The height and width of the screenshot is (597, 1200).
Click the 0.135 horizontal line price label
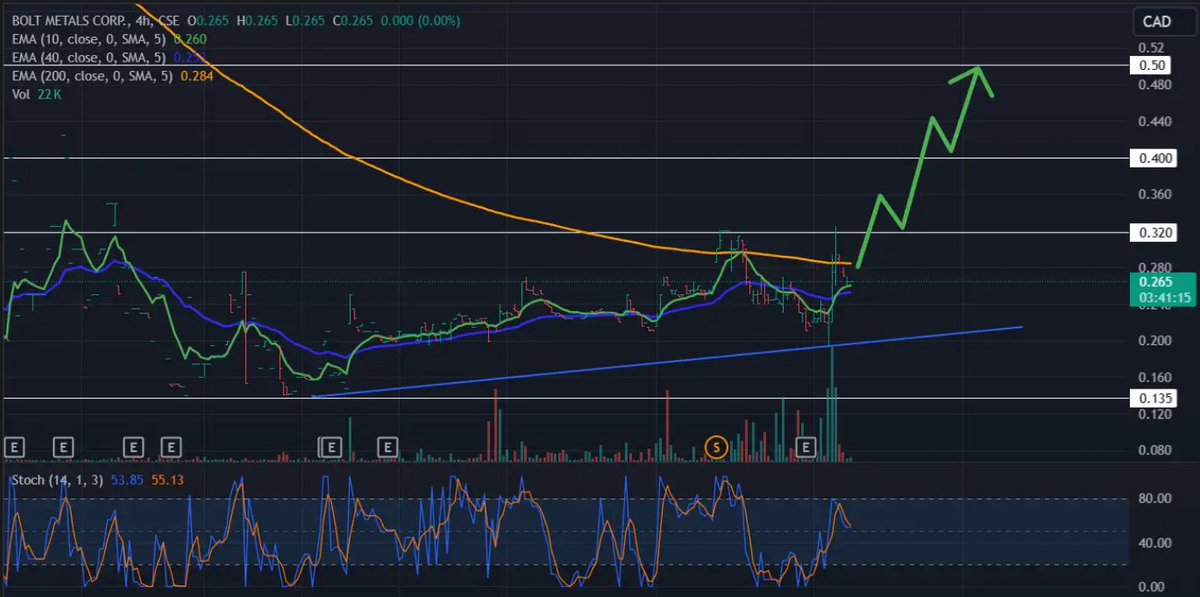(1152, 397)
